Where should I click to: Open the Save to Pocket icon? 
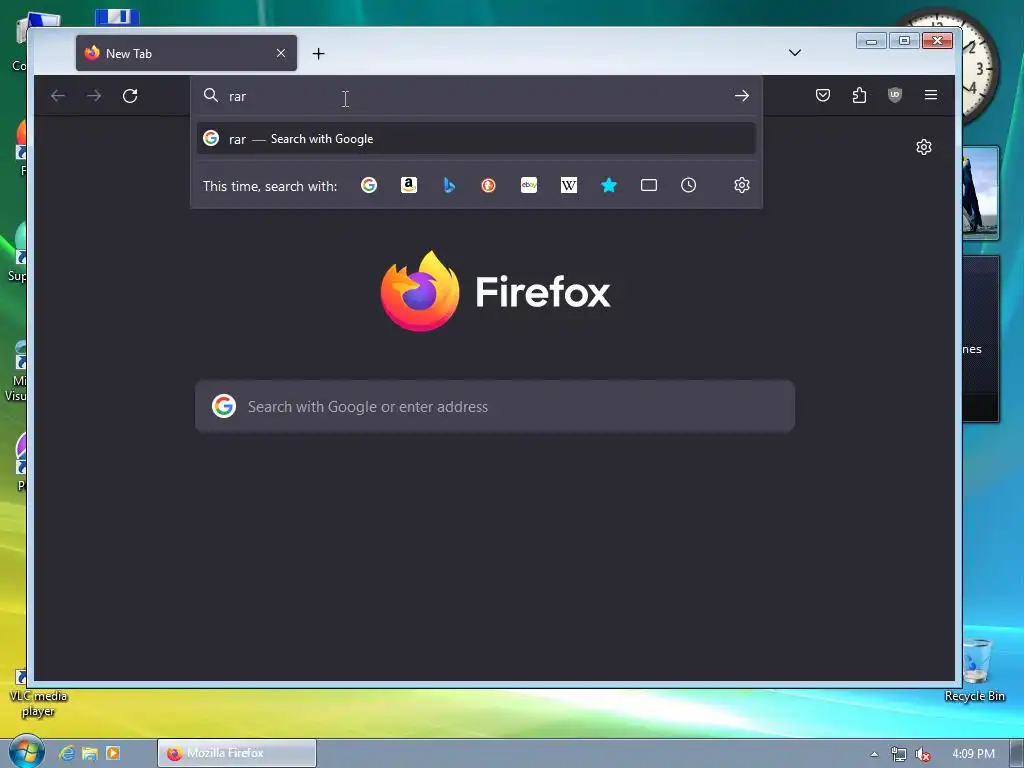(x=823, y=95)
